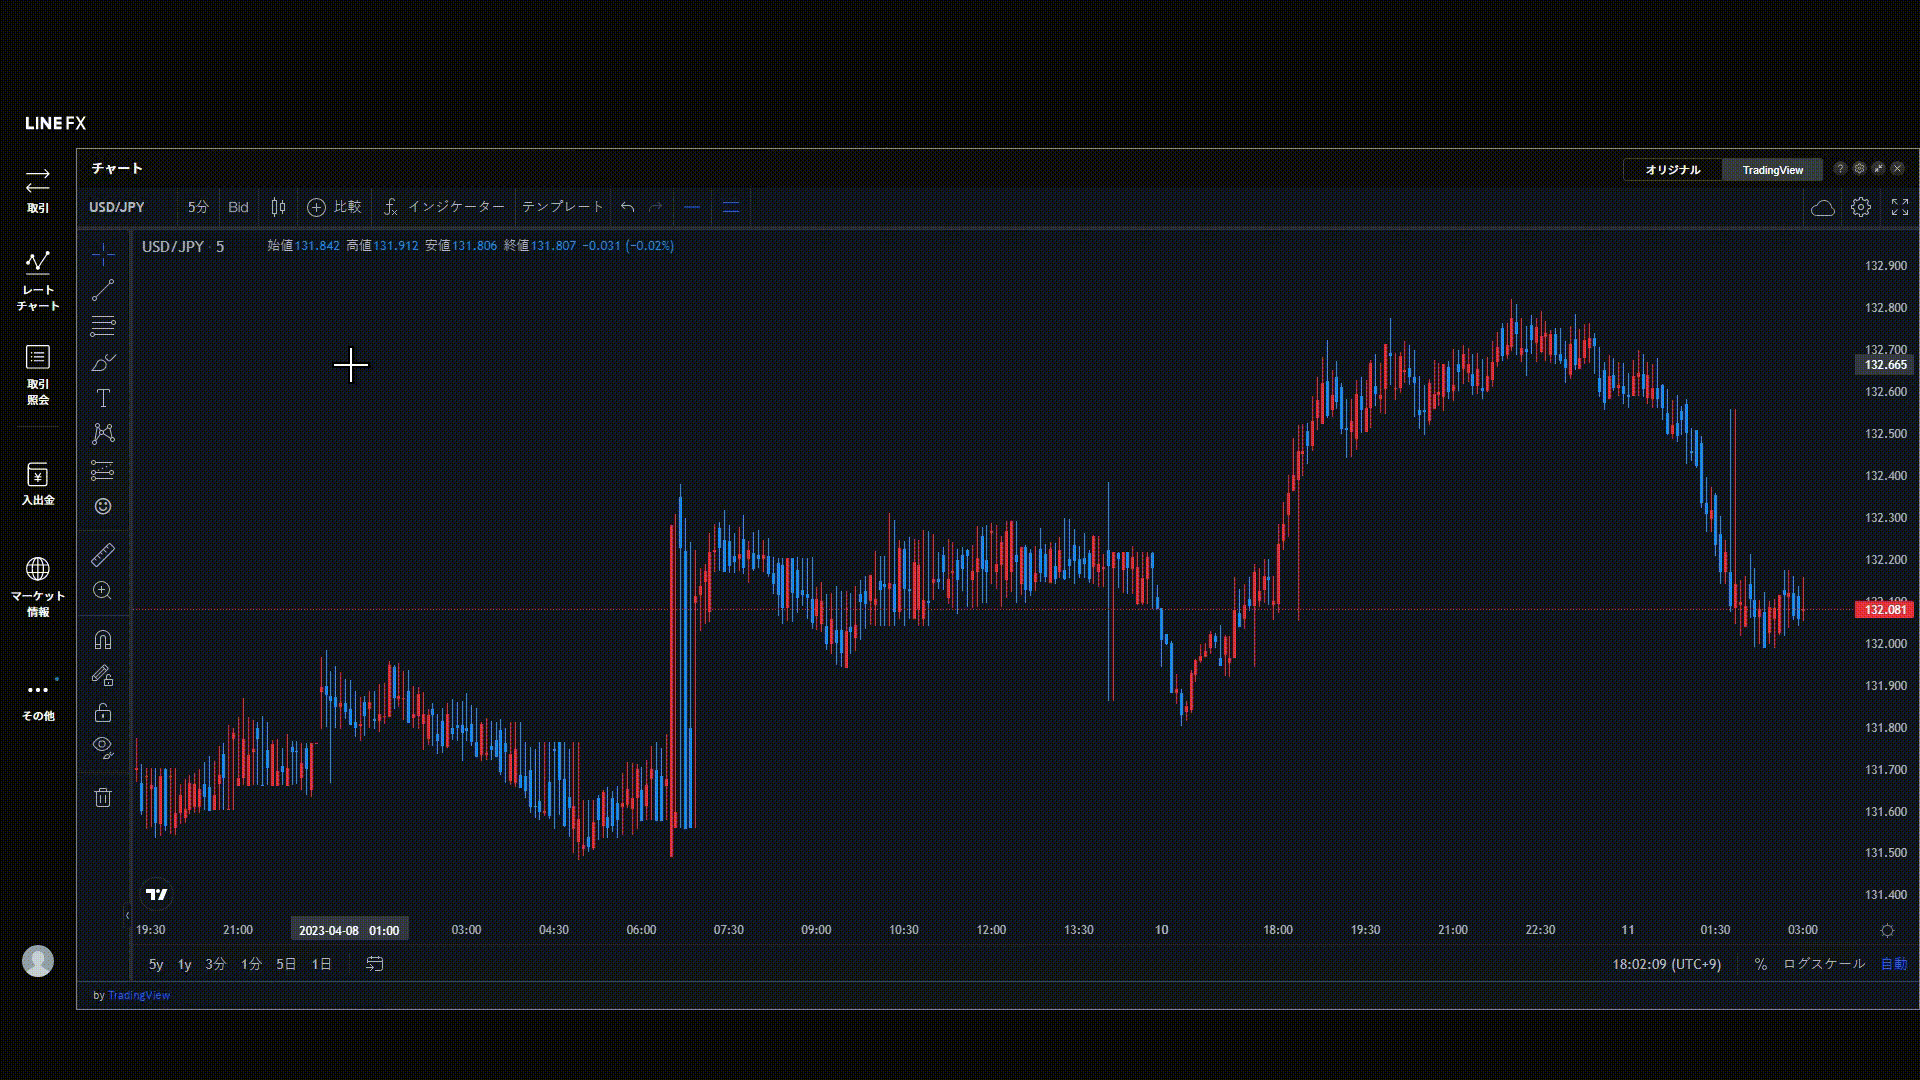Viewport: 1920px width, 1080px height.
Task: Hide all drawings with eye icon
Action: click(103, 746)
